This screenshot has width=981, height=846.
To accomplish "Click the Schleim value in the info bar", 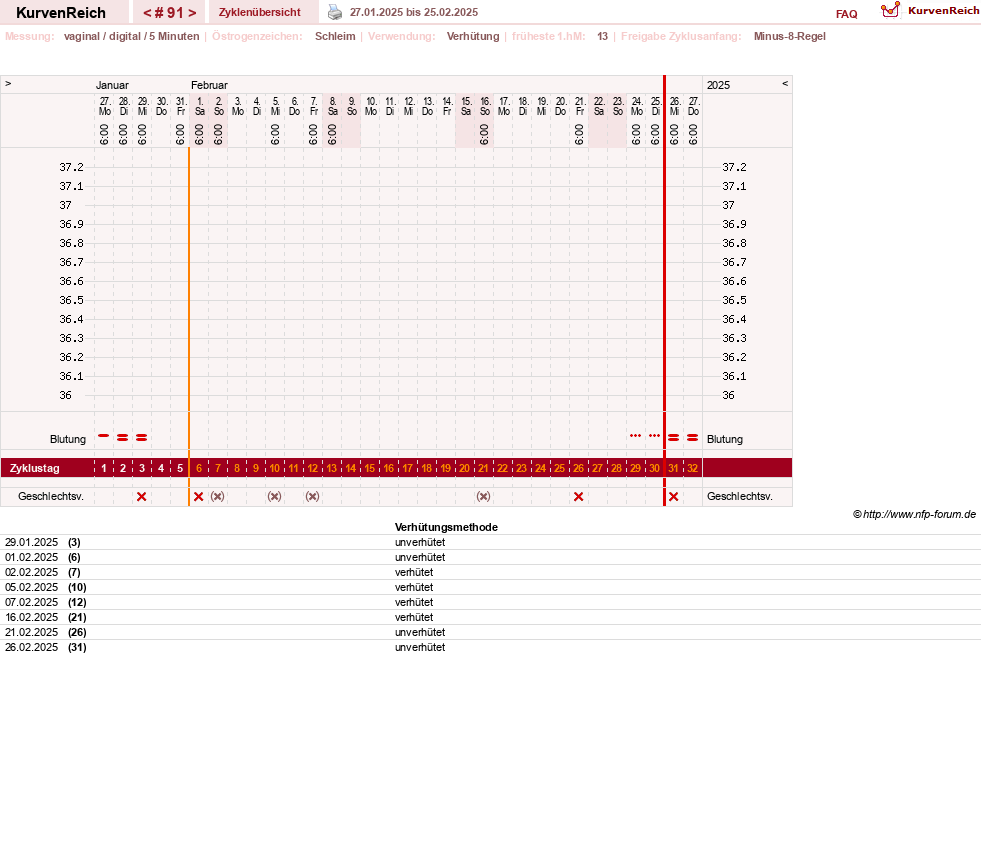I will click(335, 36).
